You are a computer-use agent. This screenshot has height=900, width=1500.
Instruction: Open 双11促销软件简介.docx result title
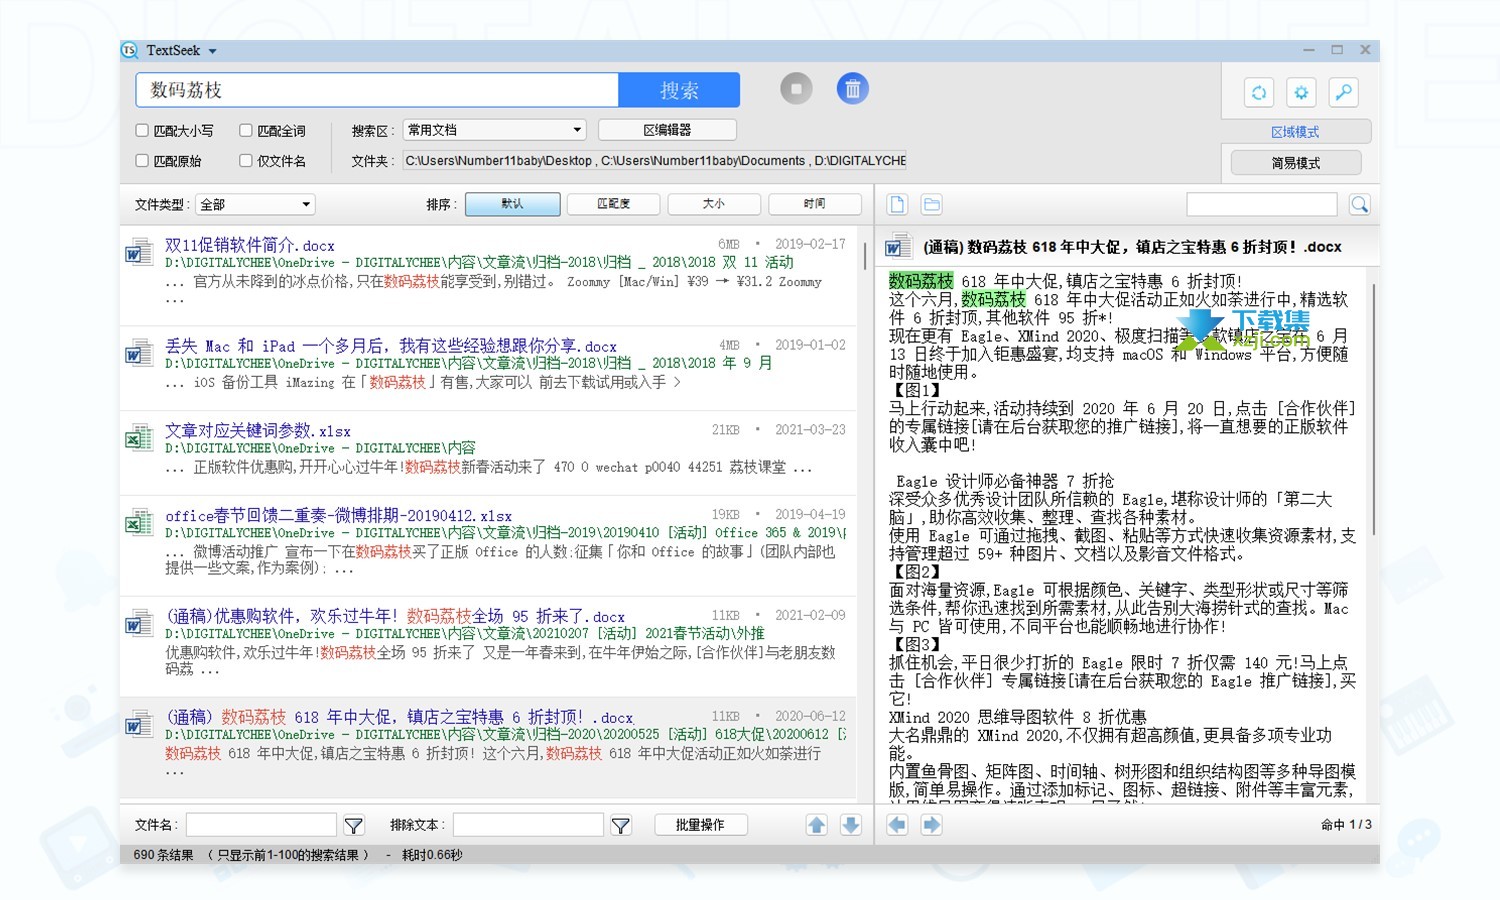click(250, 245)
